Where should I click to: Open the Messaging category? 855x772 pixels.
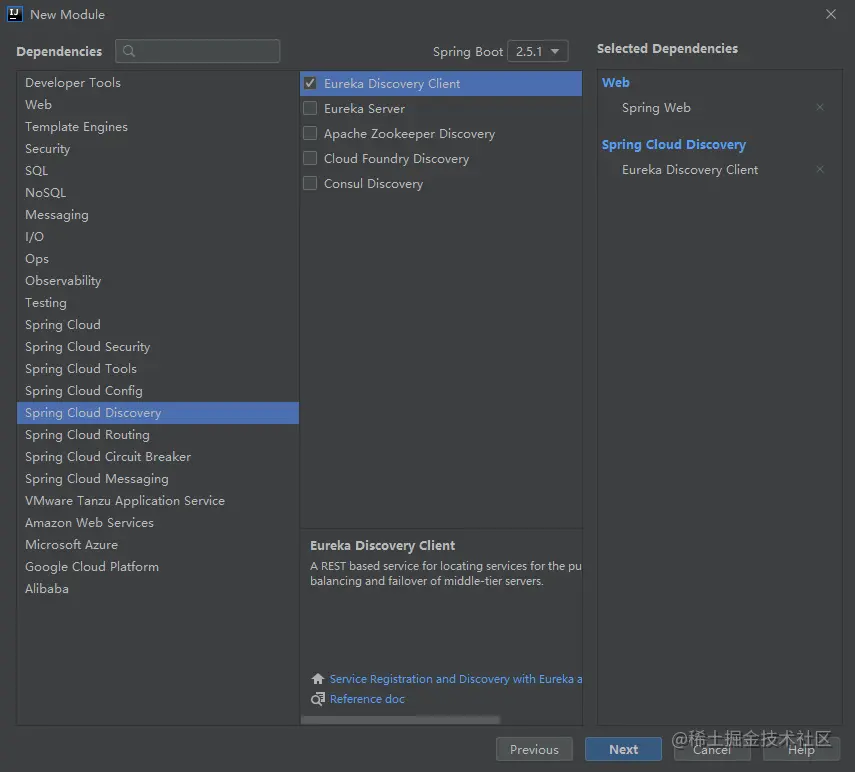[x=158, y=215]
